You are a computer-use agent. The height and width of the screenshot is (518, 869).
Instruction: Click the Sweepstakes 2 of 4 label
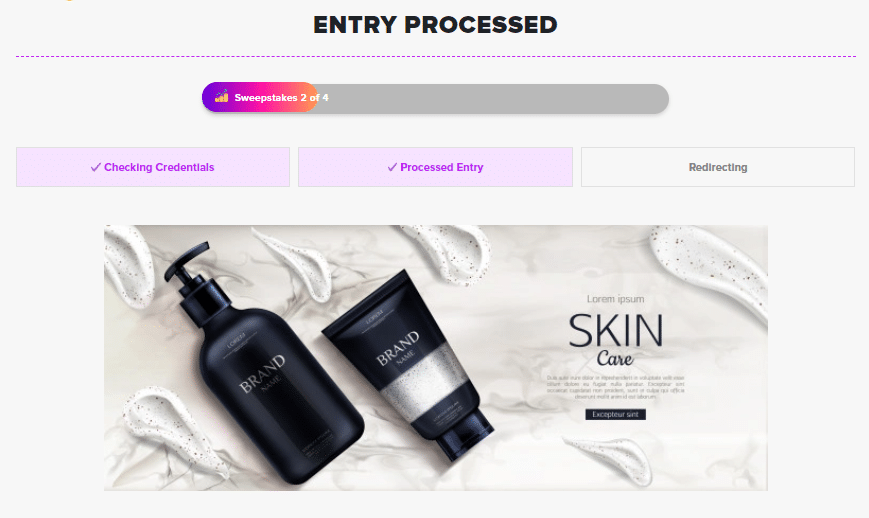tap(281, 98)
